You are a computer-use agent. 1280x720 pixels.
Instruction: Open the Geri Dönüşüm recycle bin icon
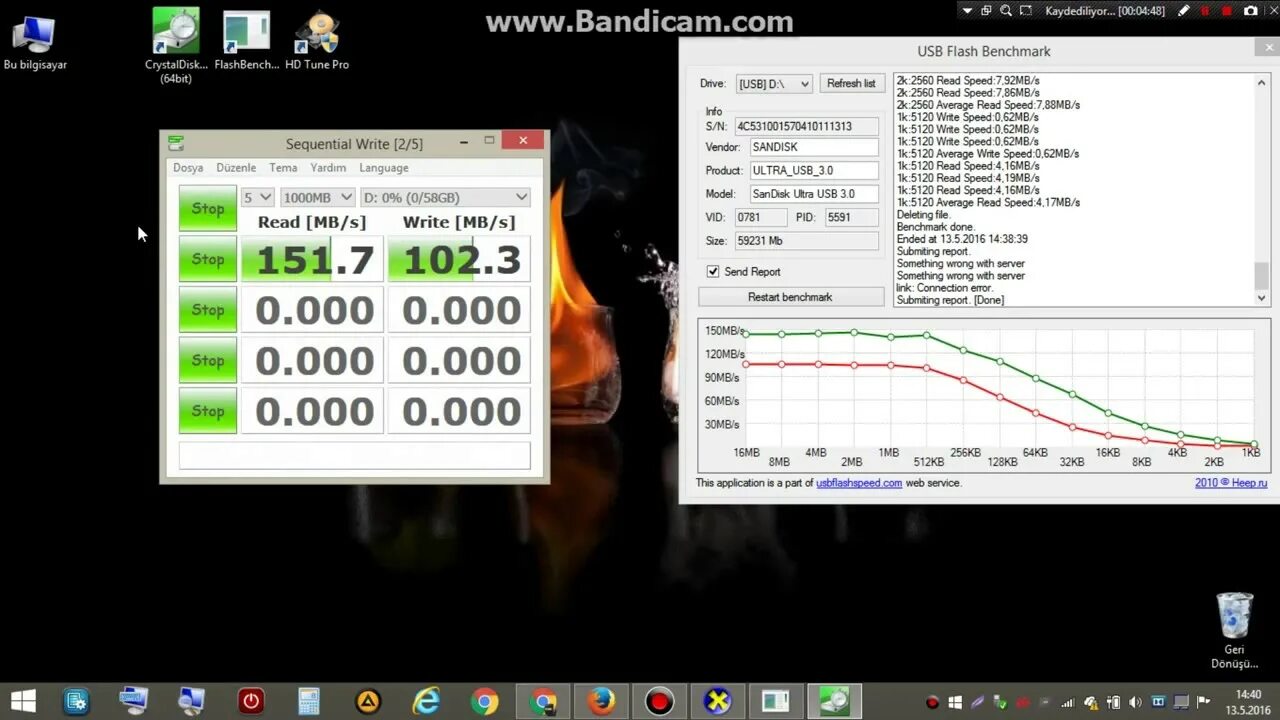[x=1234, y=631]
